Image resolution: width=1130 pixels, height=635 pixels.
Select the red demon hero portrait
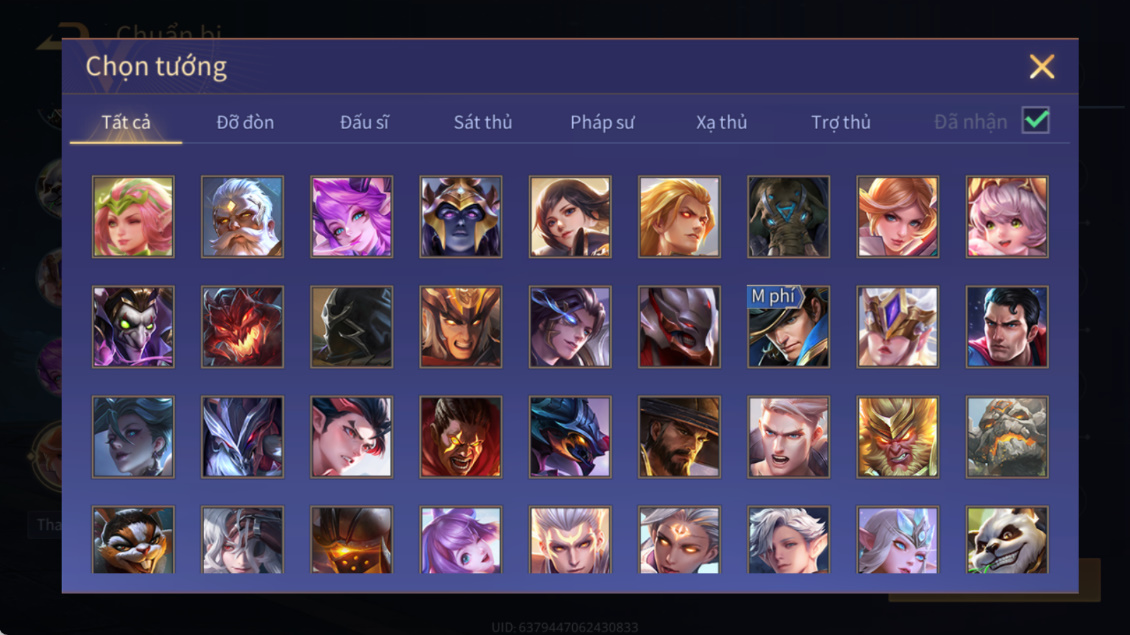coord(242,327)
